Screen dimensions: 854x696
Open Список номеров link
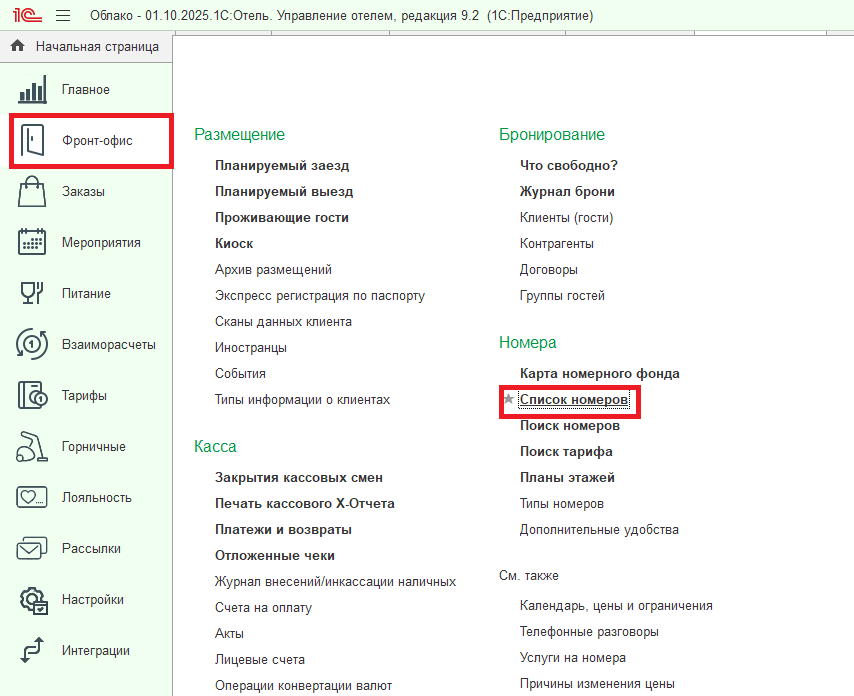574,400
